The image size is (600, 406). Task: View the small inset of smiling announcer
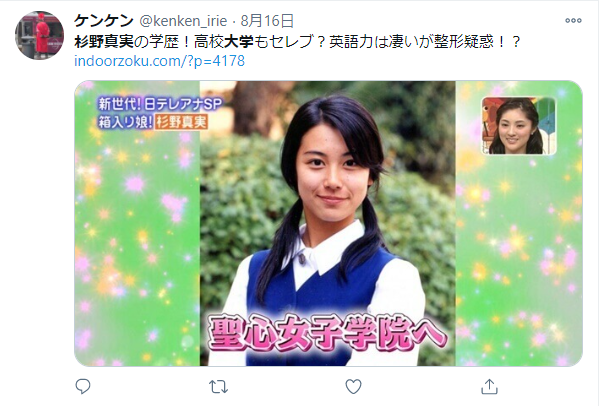[x=518, y=126]
